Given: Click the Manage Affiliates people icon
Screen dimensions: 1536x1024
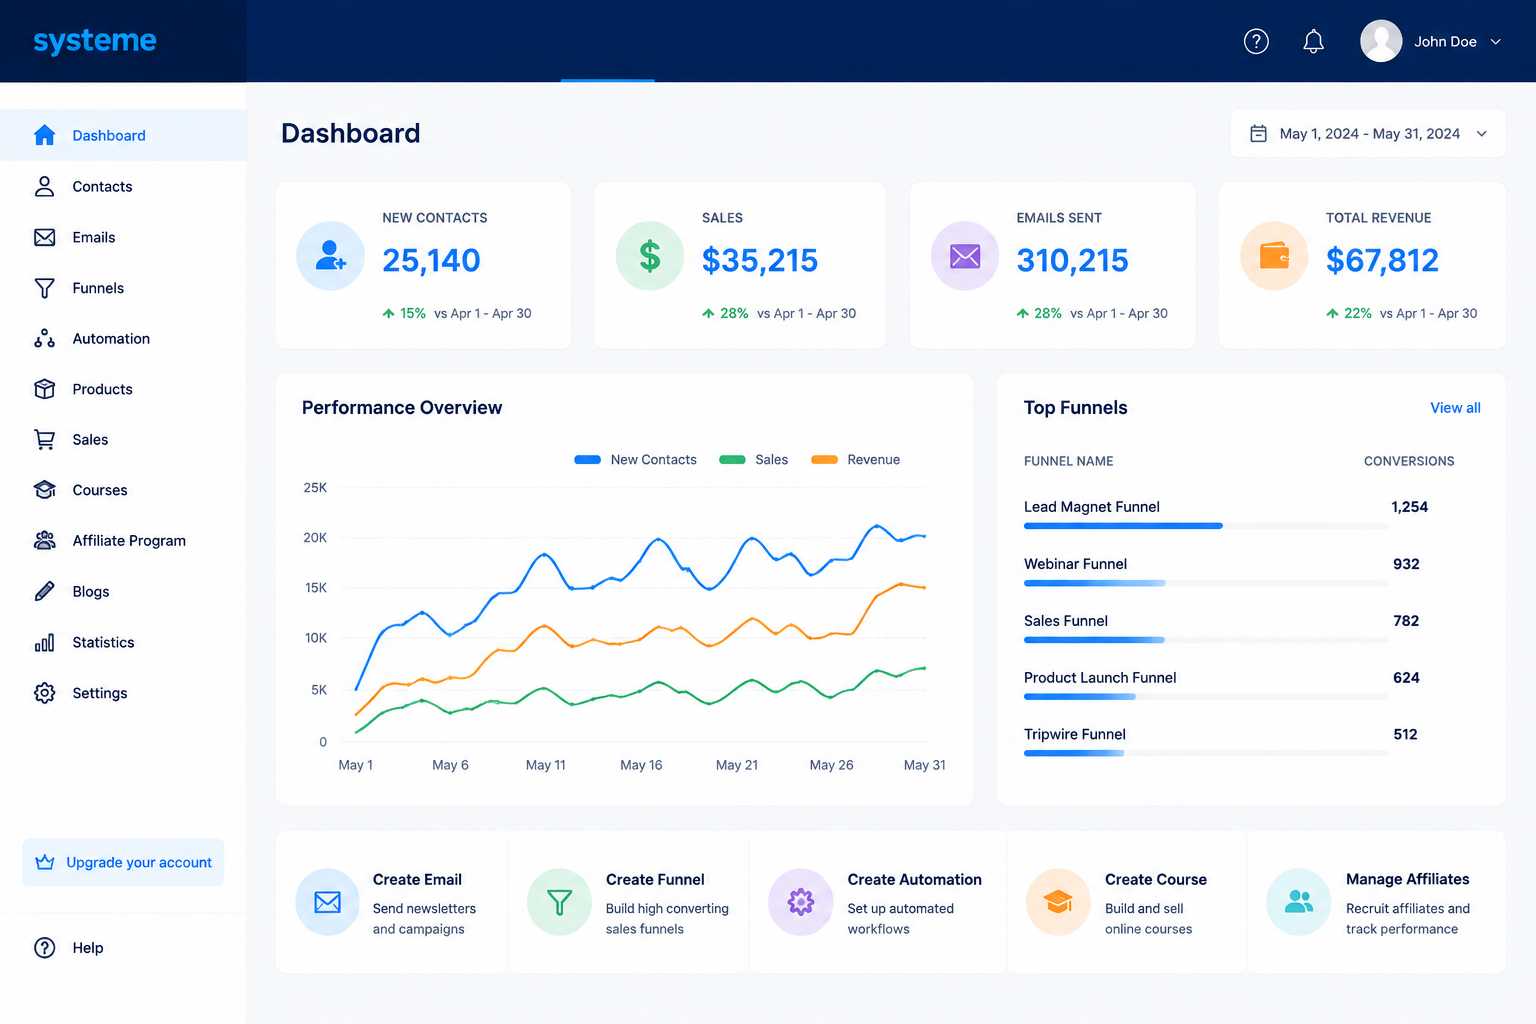Looking at the screenshot, I should 1299,902.
